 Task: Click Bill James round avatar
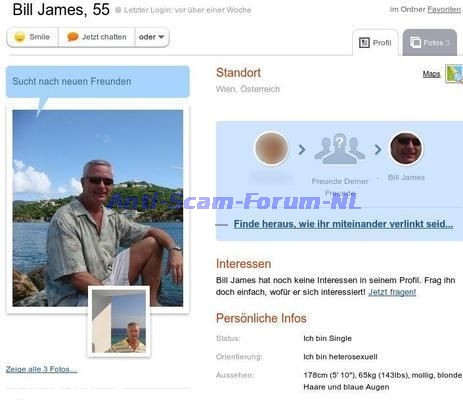406,149
